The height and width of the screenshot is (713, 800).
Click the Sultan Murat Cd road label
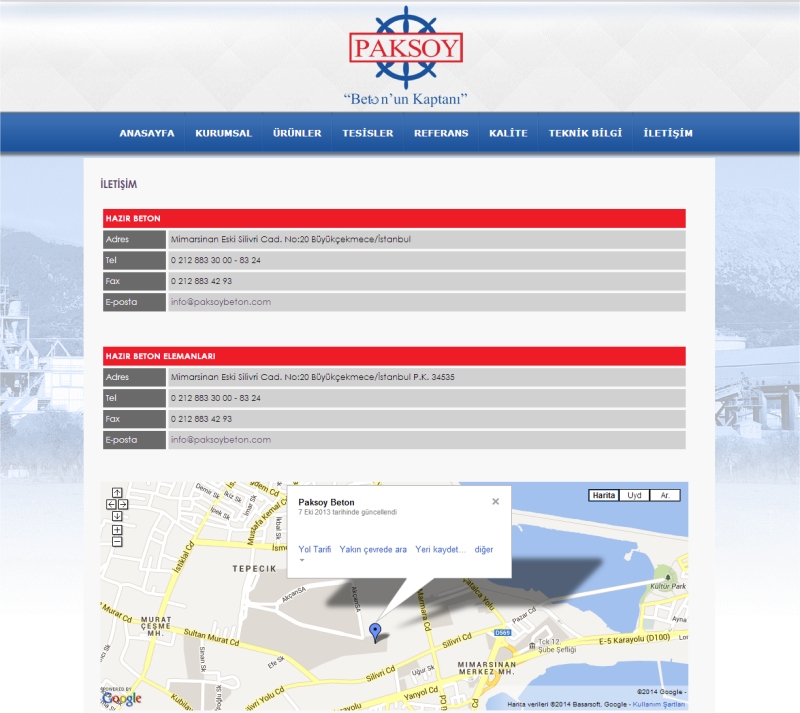[x=211, y=637]
